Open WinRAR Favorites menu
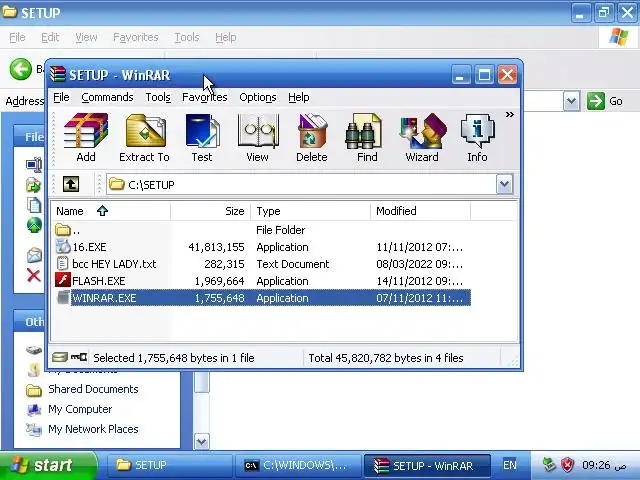The height and width of the screenshot is (480, 640). [x=204, y=97]
